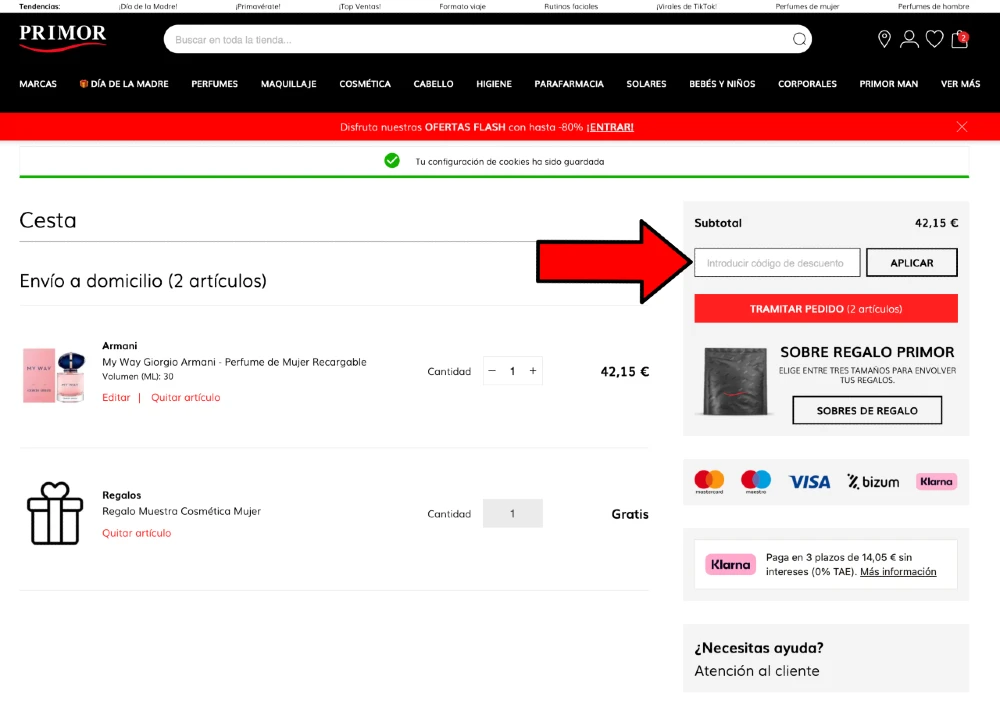
Task: Click Quitar artículo for Armani perfume
Action: (x=186, y=397)
